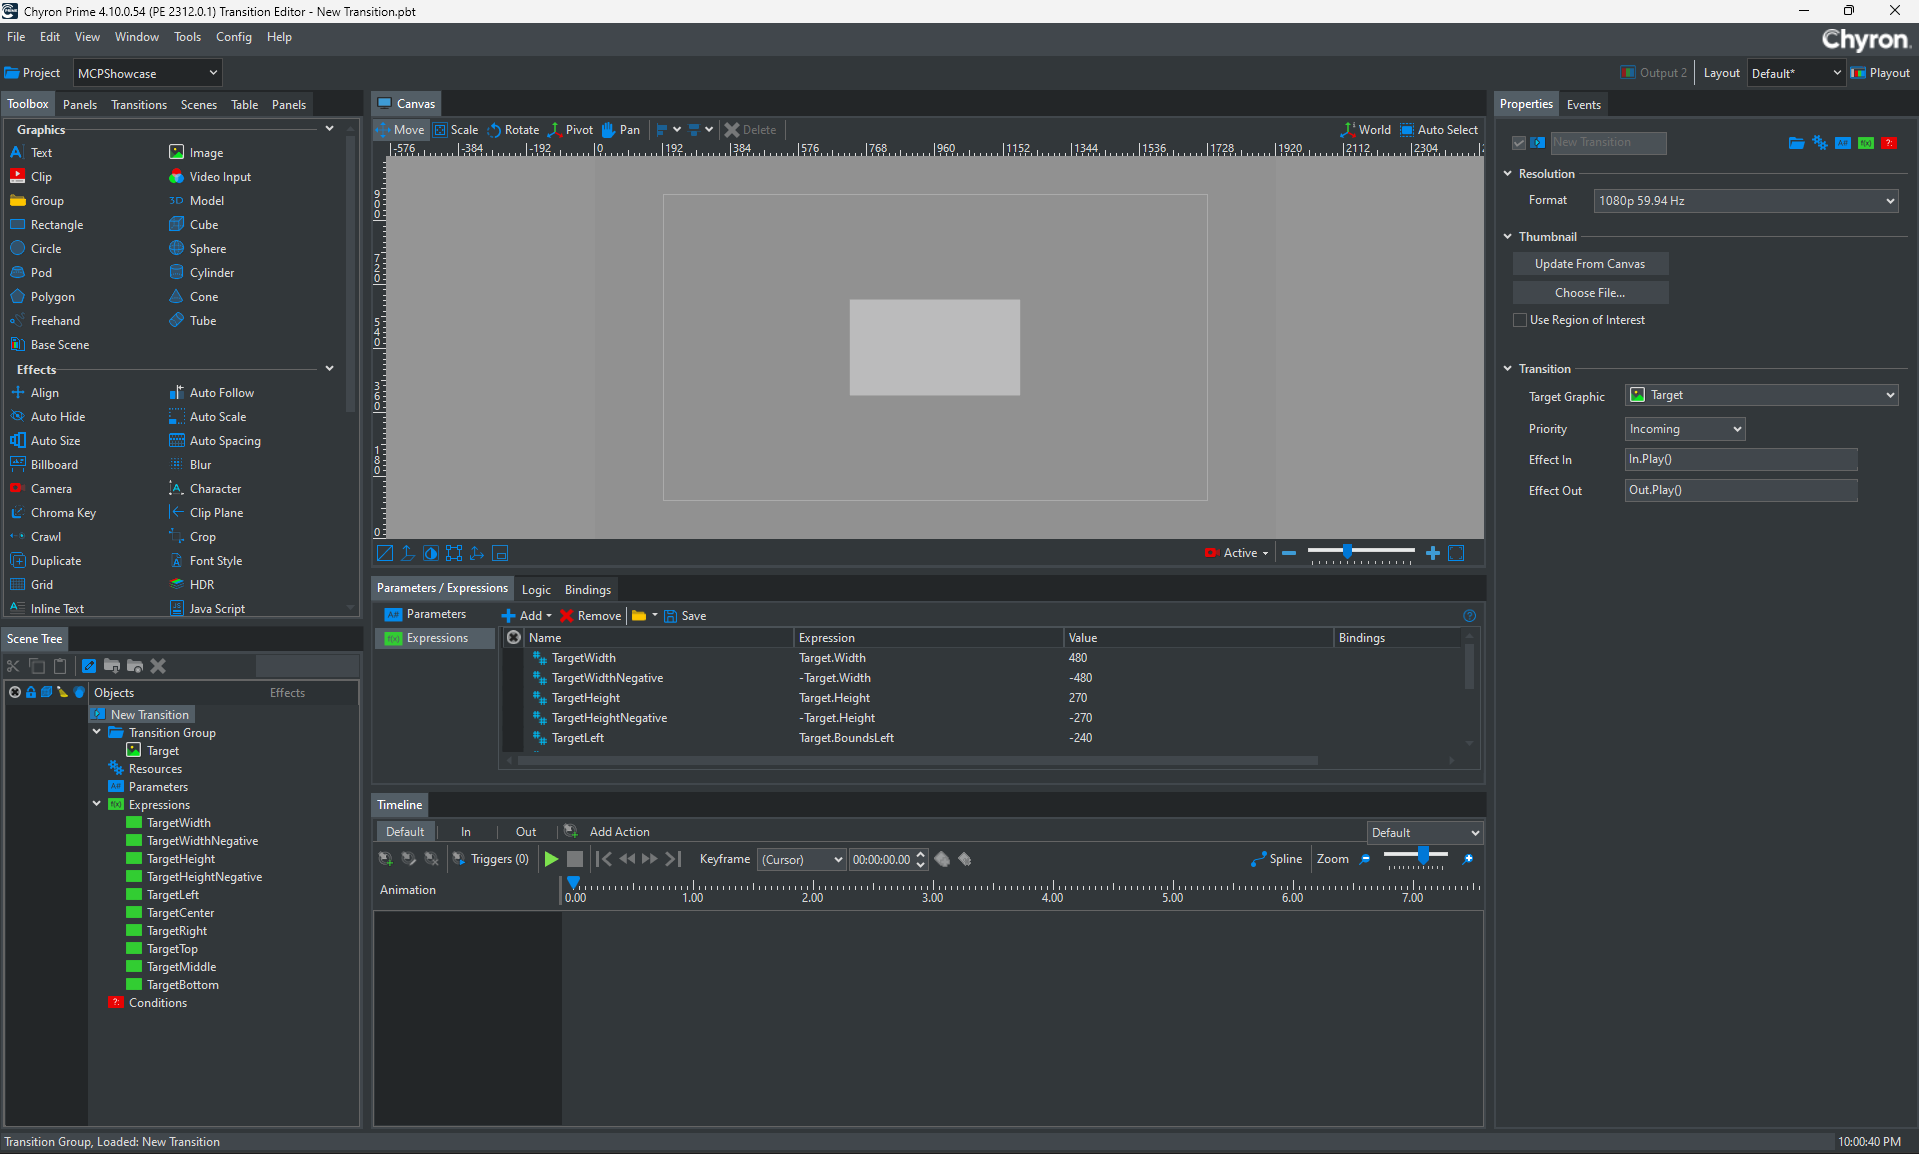Toggle the Auto Select option

click(1438, 130)
